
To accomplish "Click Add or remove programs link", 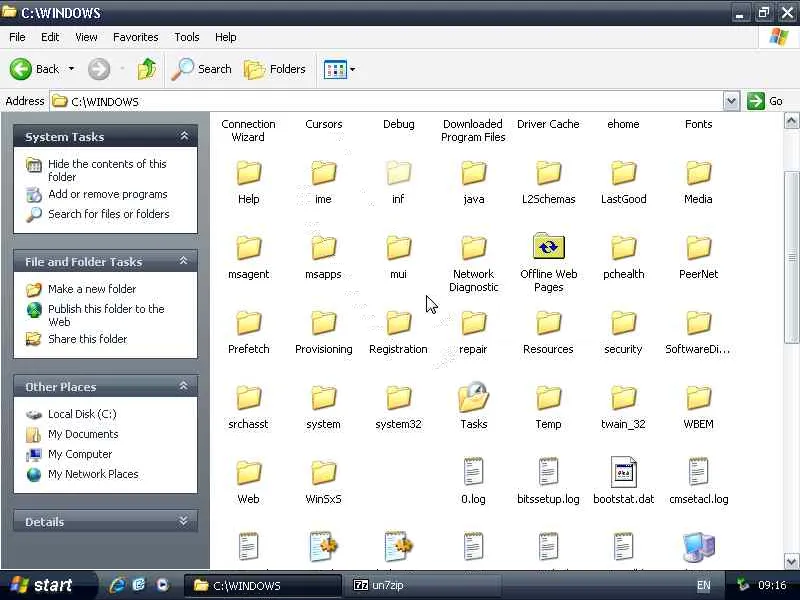I will coord(108,194).
